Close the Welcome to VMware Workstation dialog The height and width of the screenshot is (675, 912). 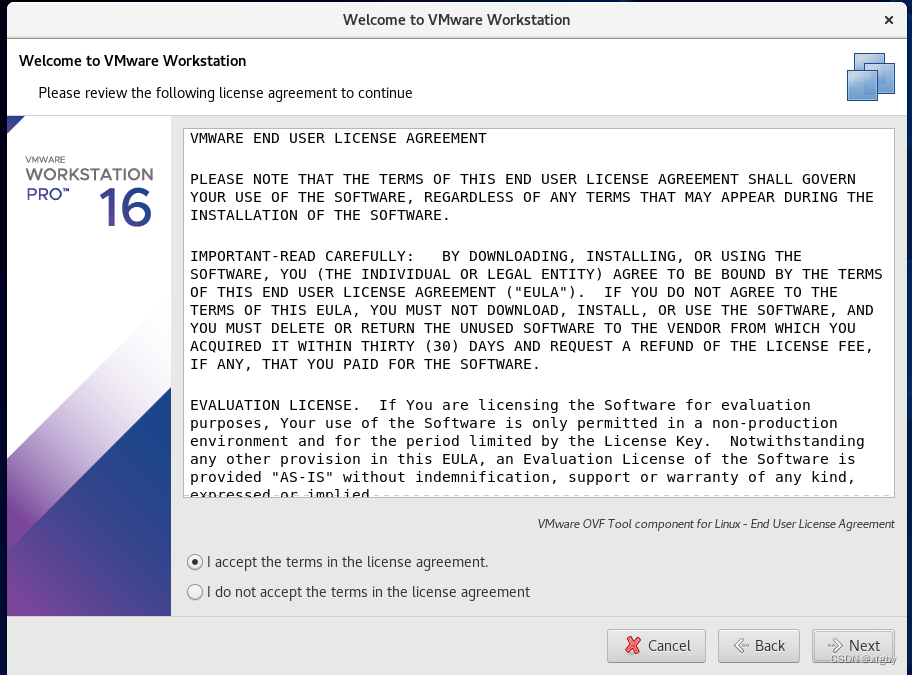click(x=889, y=20)
